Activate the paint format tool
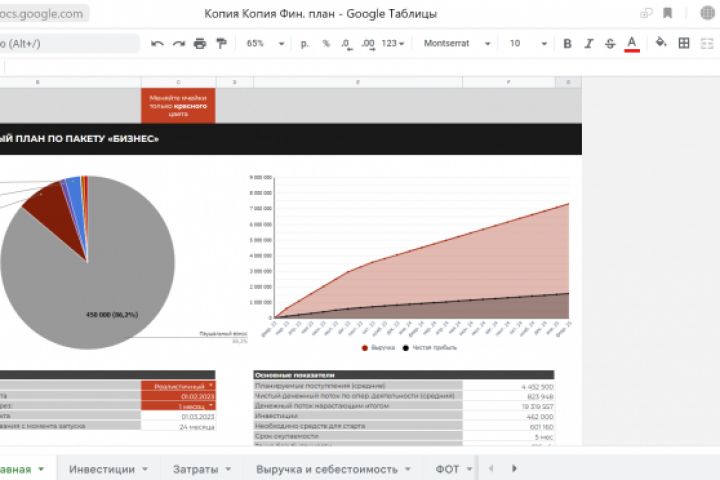The image size is (720, 480). pos(221,44)
